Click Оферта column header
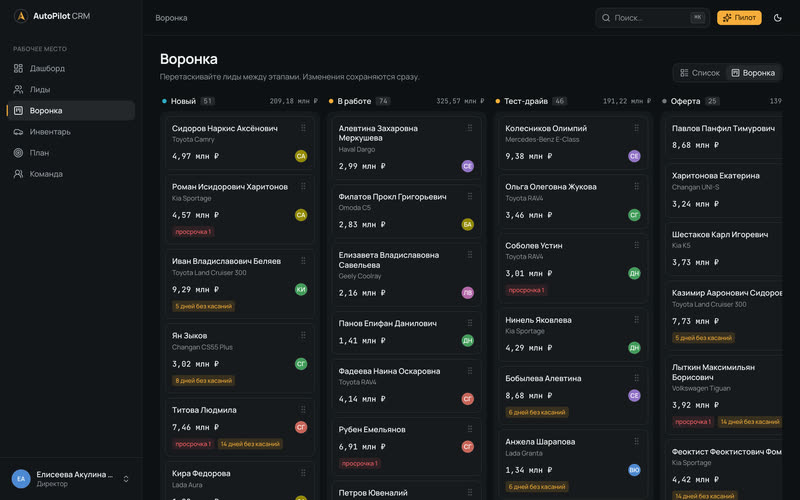The height and width of the screenshot is (500, 800). coord(685,101)
